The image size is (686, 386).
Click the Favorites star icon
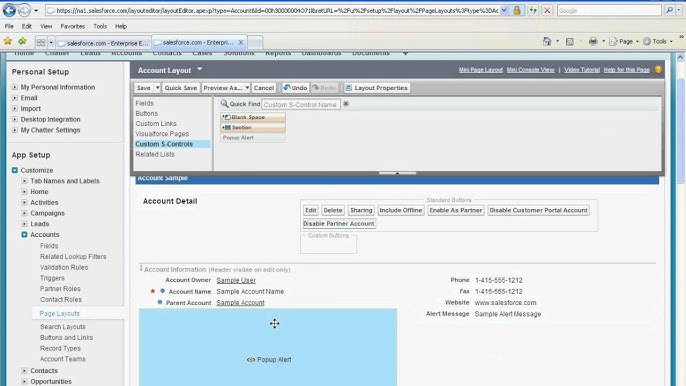(x=8, y=42)
